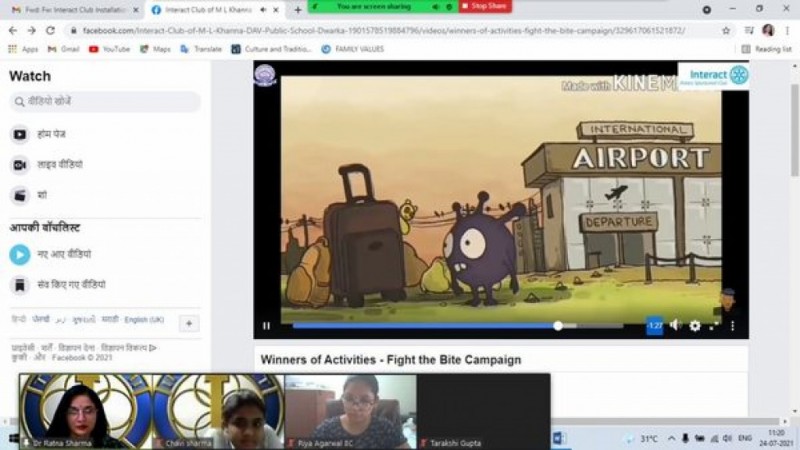The image size is (800, 450).
Task: Mute the video volume icon
Action: (x=676, y=325)
